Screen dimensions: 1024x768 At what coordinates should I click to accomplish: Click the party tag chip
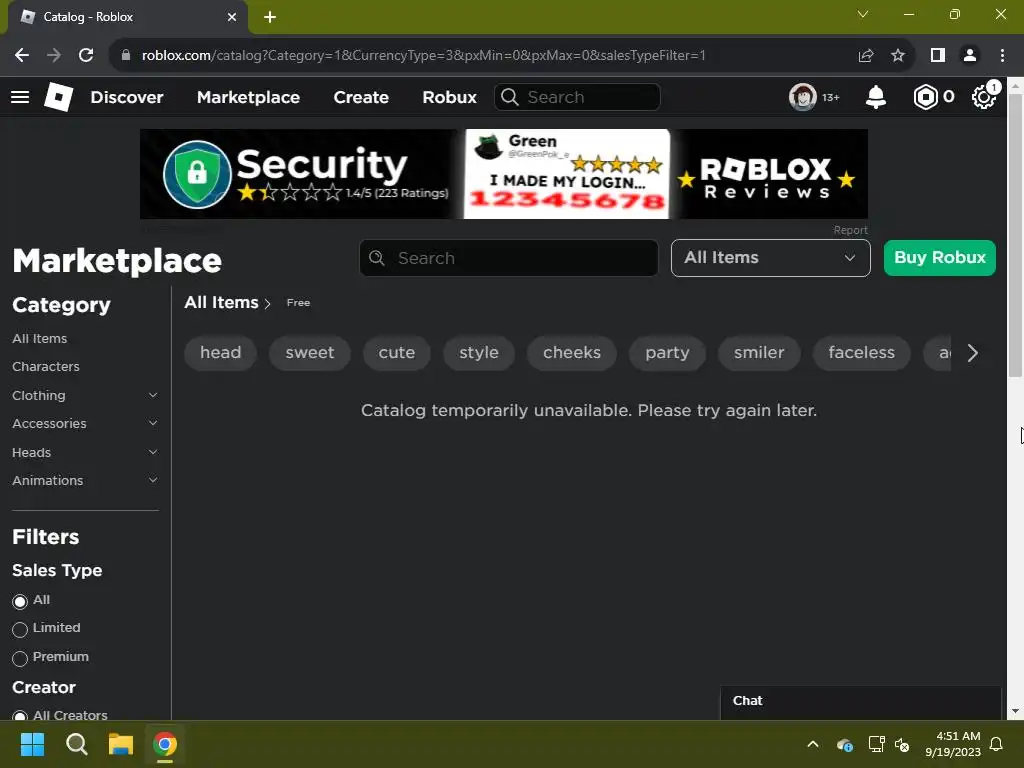667,353
